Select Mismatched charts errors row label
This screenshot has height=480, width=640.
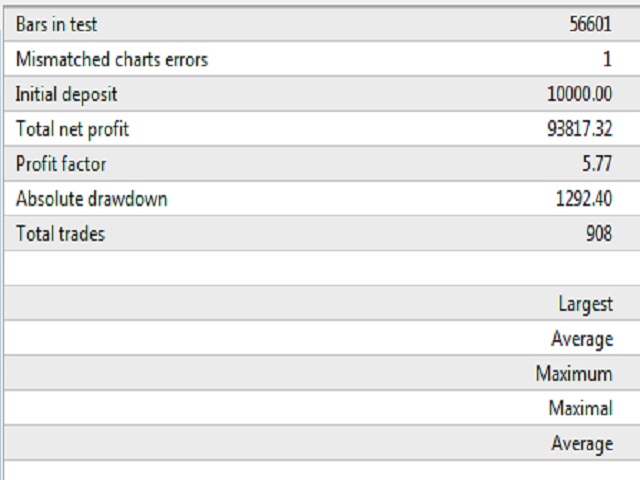click(112, 60)
